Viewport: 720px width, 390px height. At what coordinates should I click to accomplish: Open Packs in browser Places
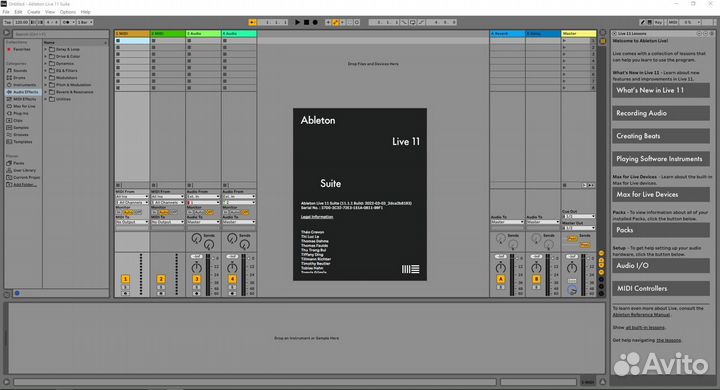point(18,163)
